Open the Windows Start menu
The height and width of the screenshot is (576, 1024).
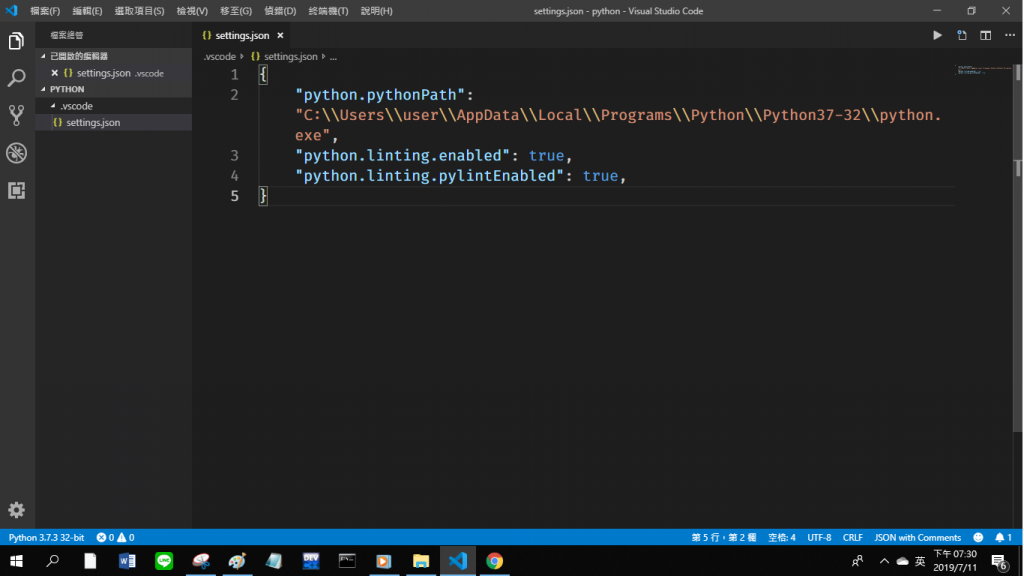tap(16, 561)
